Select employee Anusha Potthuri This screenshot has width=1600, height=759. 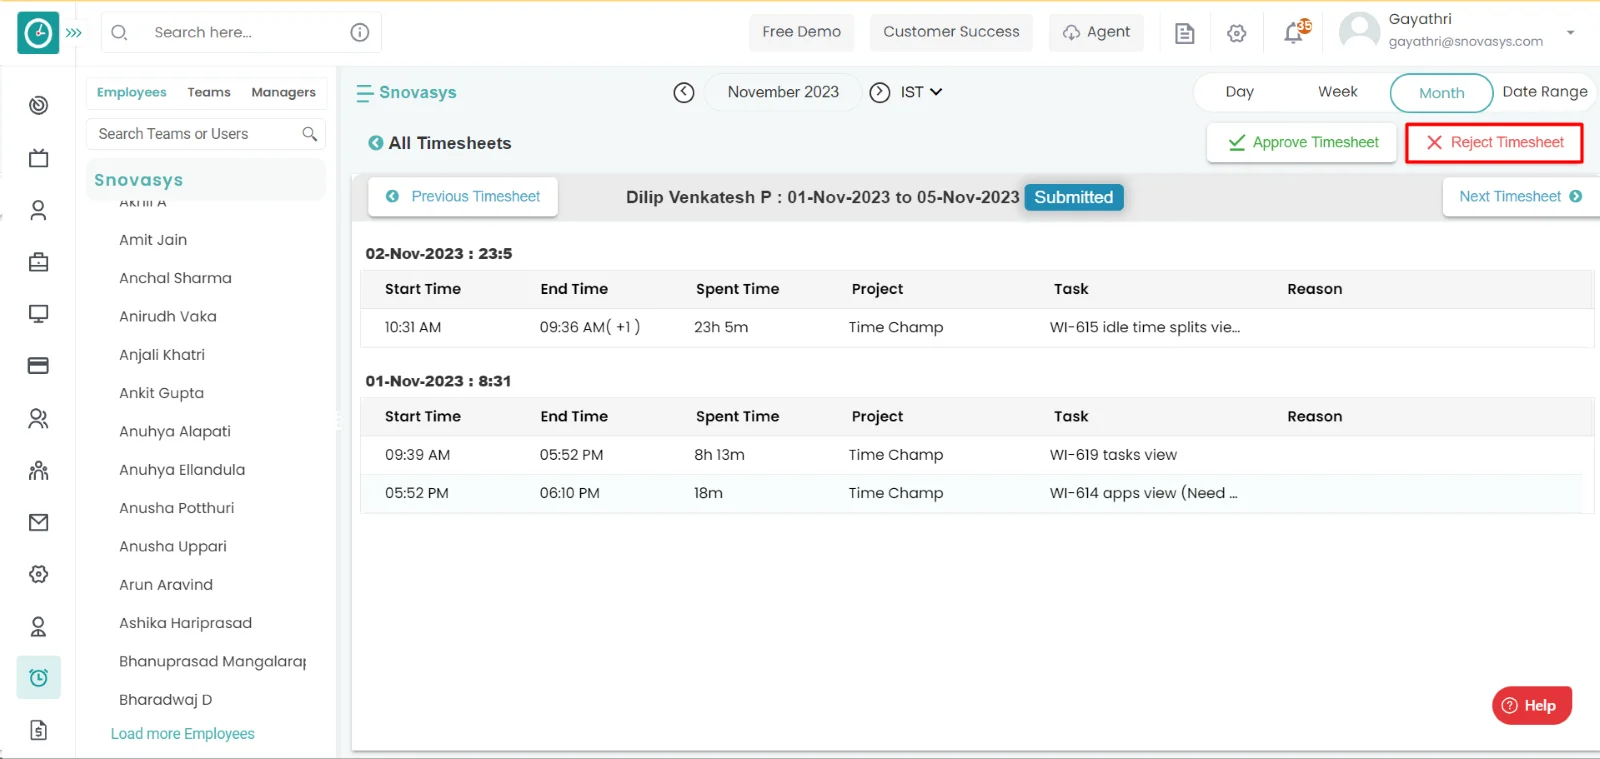point(177,508)
